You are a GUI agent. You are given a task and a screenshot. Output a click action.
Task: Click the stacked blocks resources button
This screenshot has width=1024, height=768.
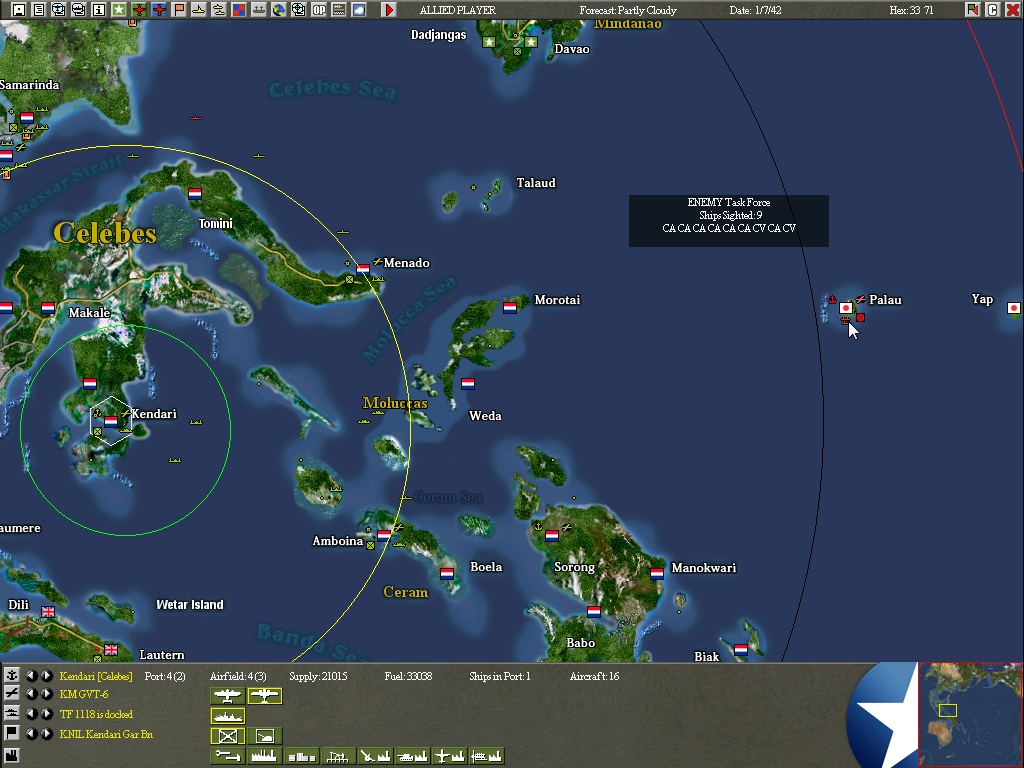pos(302,756)
